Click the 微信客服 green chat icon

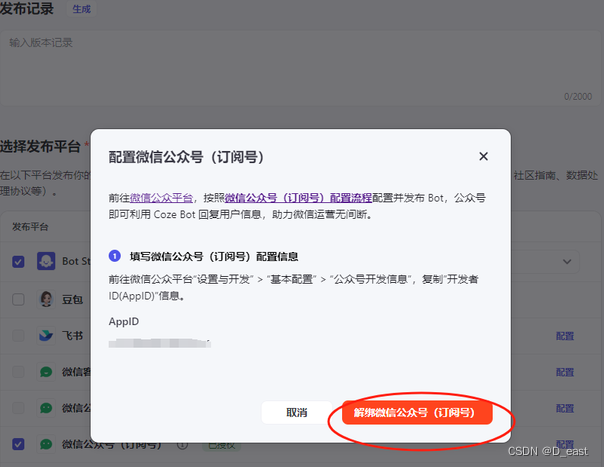point(46,372)
